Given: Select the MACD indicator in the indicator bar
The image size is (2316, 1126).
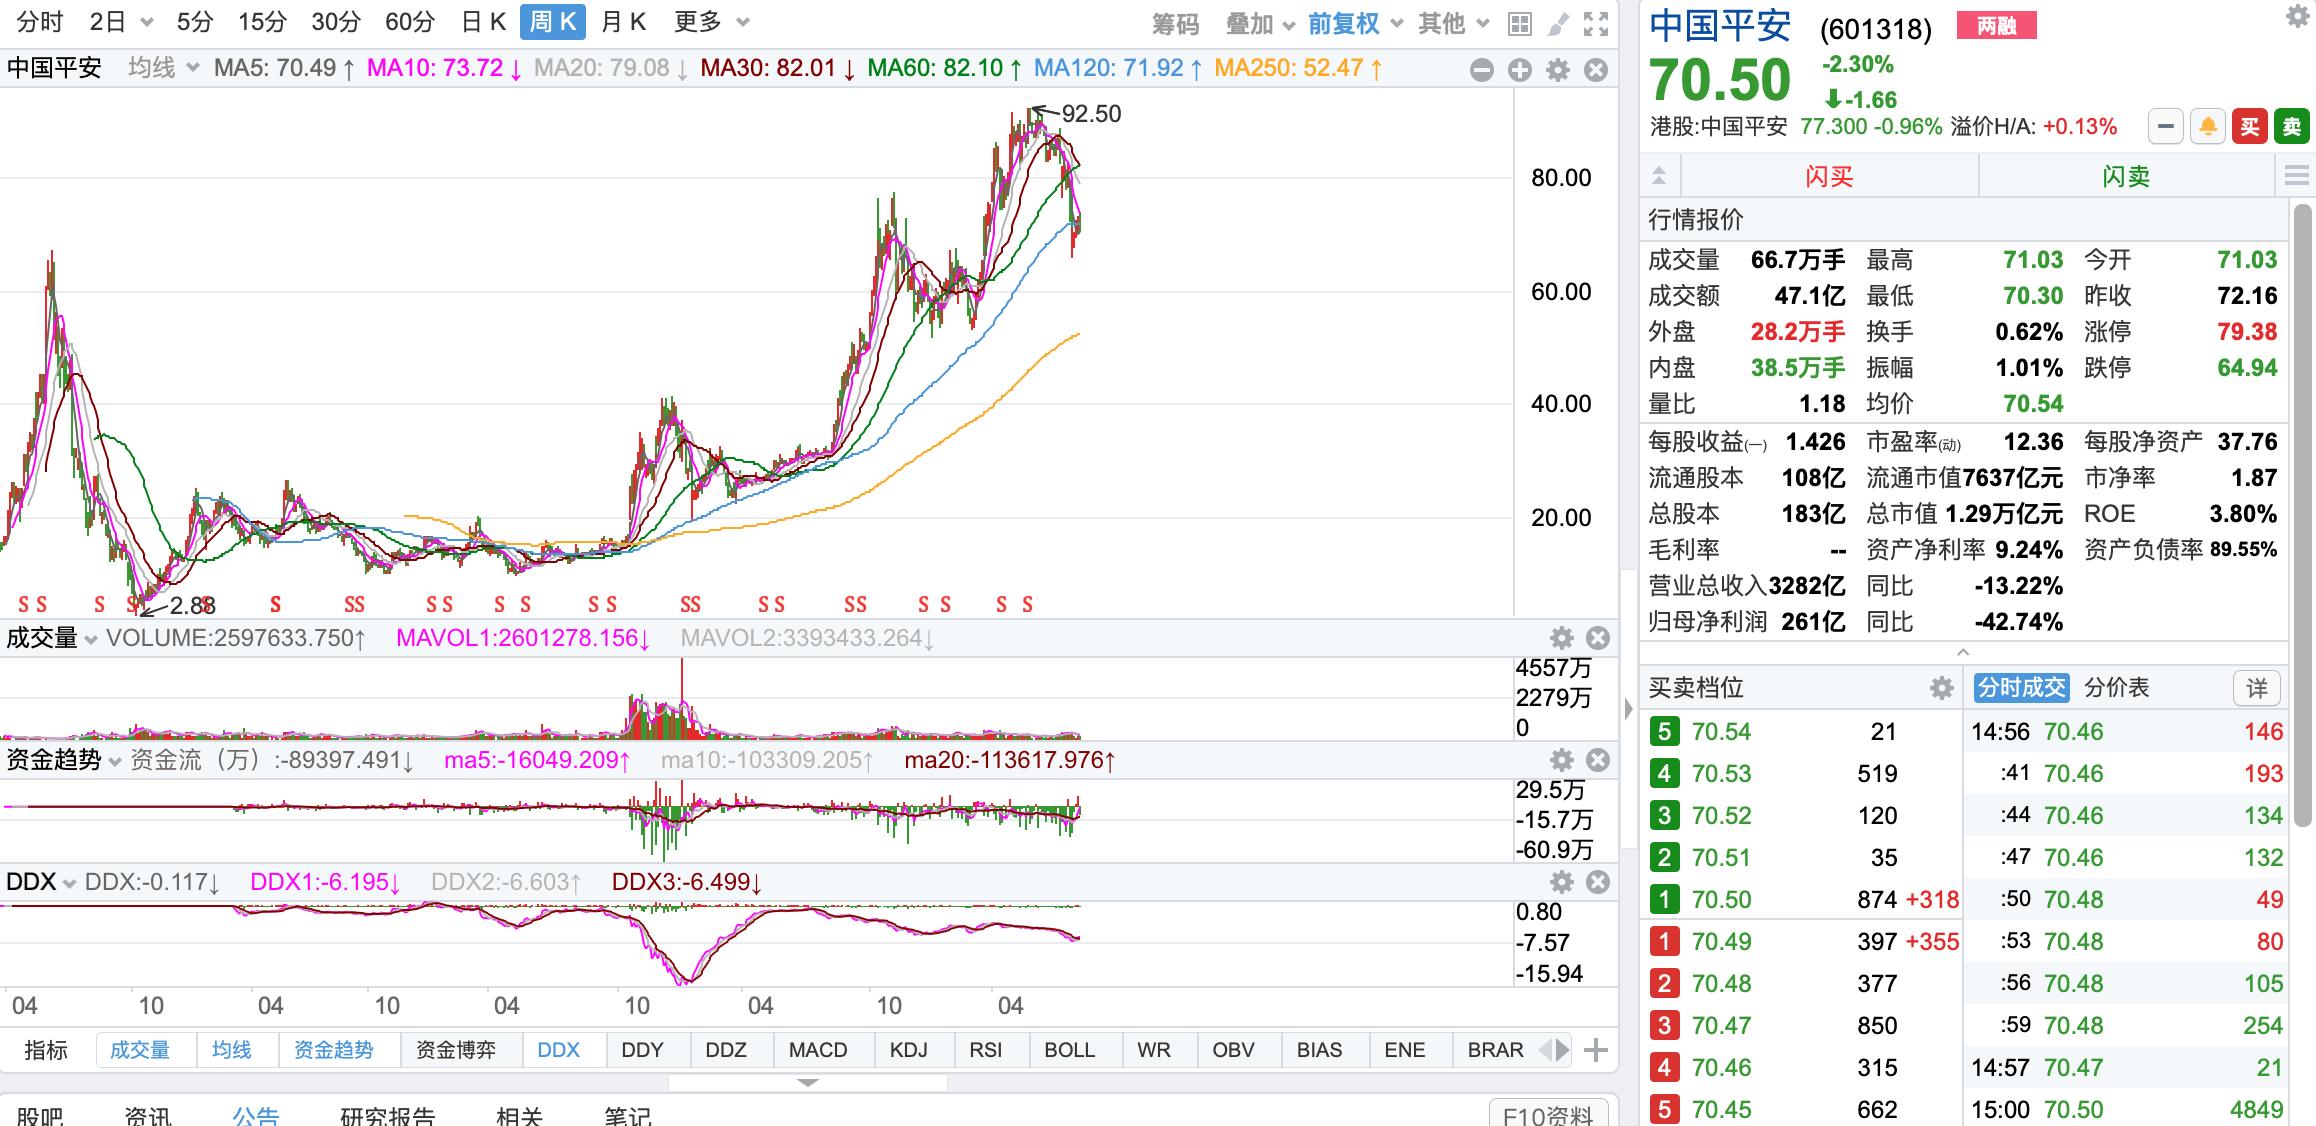Looking at the screenshot, I should click(817, 1050).
